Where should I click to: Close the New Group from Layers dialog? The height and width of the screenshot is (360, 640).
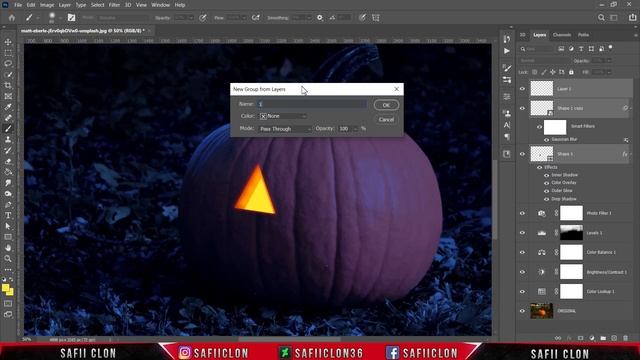click(x=396, y=89)
